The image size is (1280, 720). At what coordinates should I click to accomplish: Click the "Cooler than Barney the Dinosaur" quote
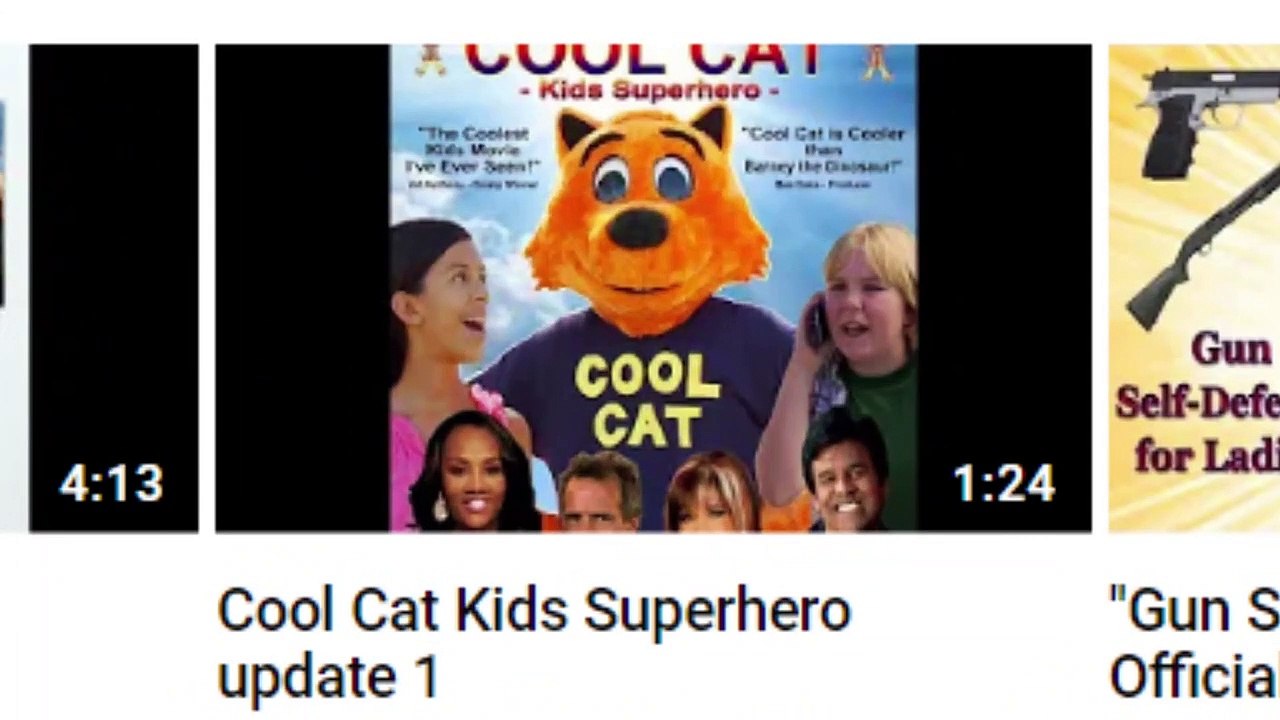(x=822, y=155)
